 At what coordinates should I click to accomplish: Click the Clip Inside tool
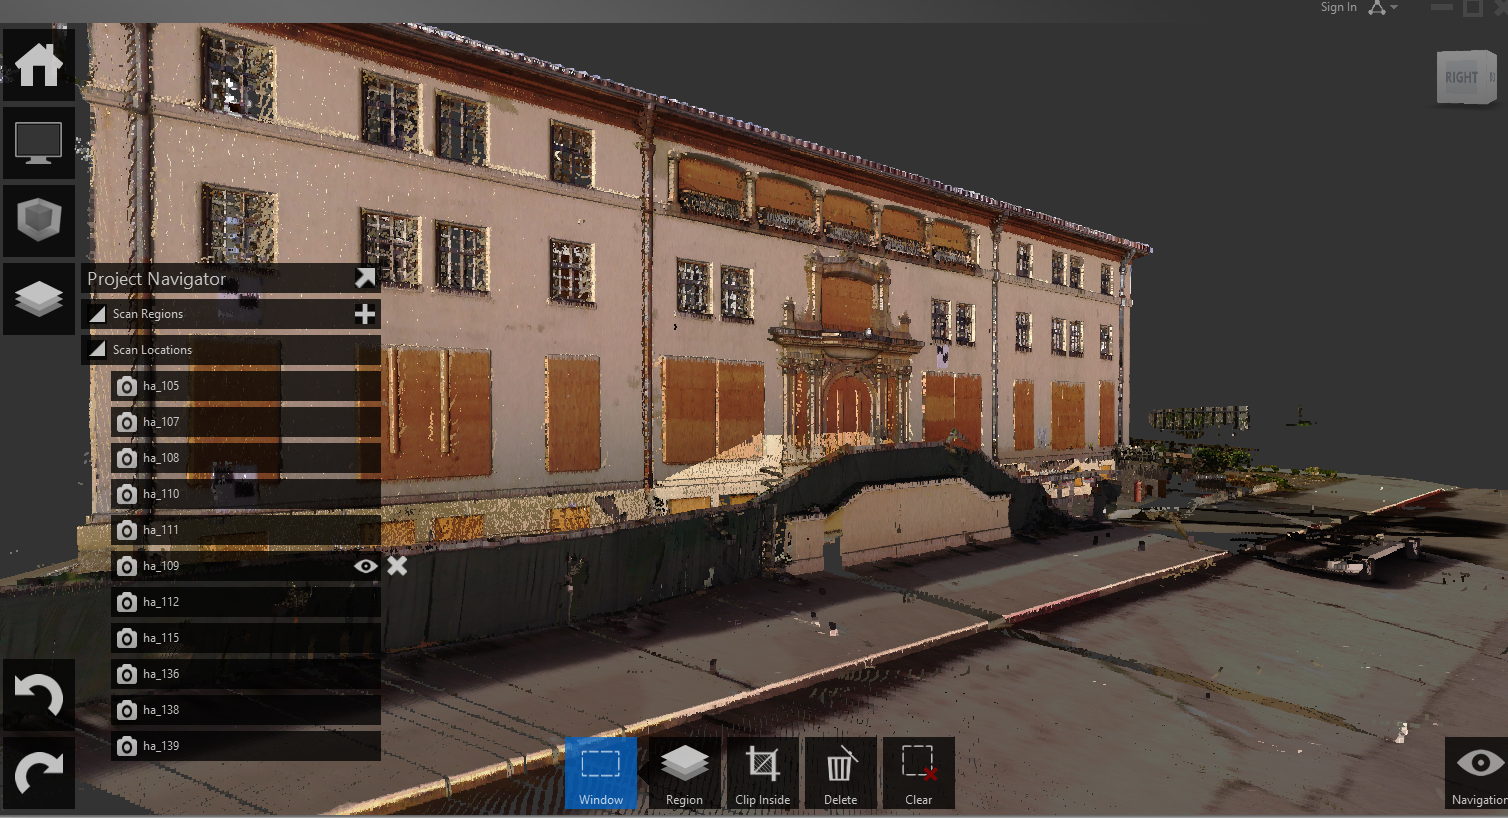pos(763,773)
